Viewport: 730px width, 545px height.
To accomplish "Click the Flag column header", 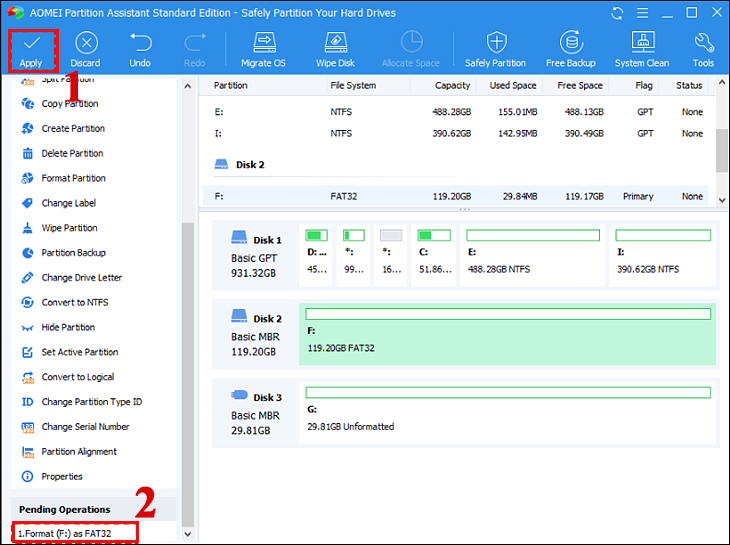I will 644,86.
